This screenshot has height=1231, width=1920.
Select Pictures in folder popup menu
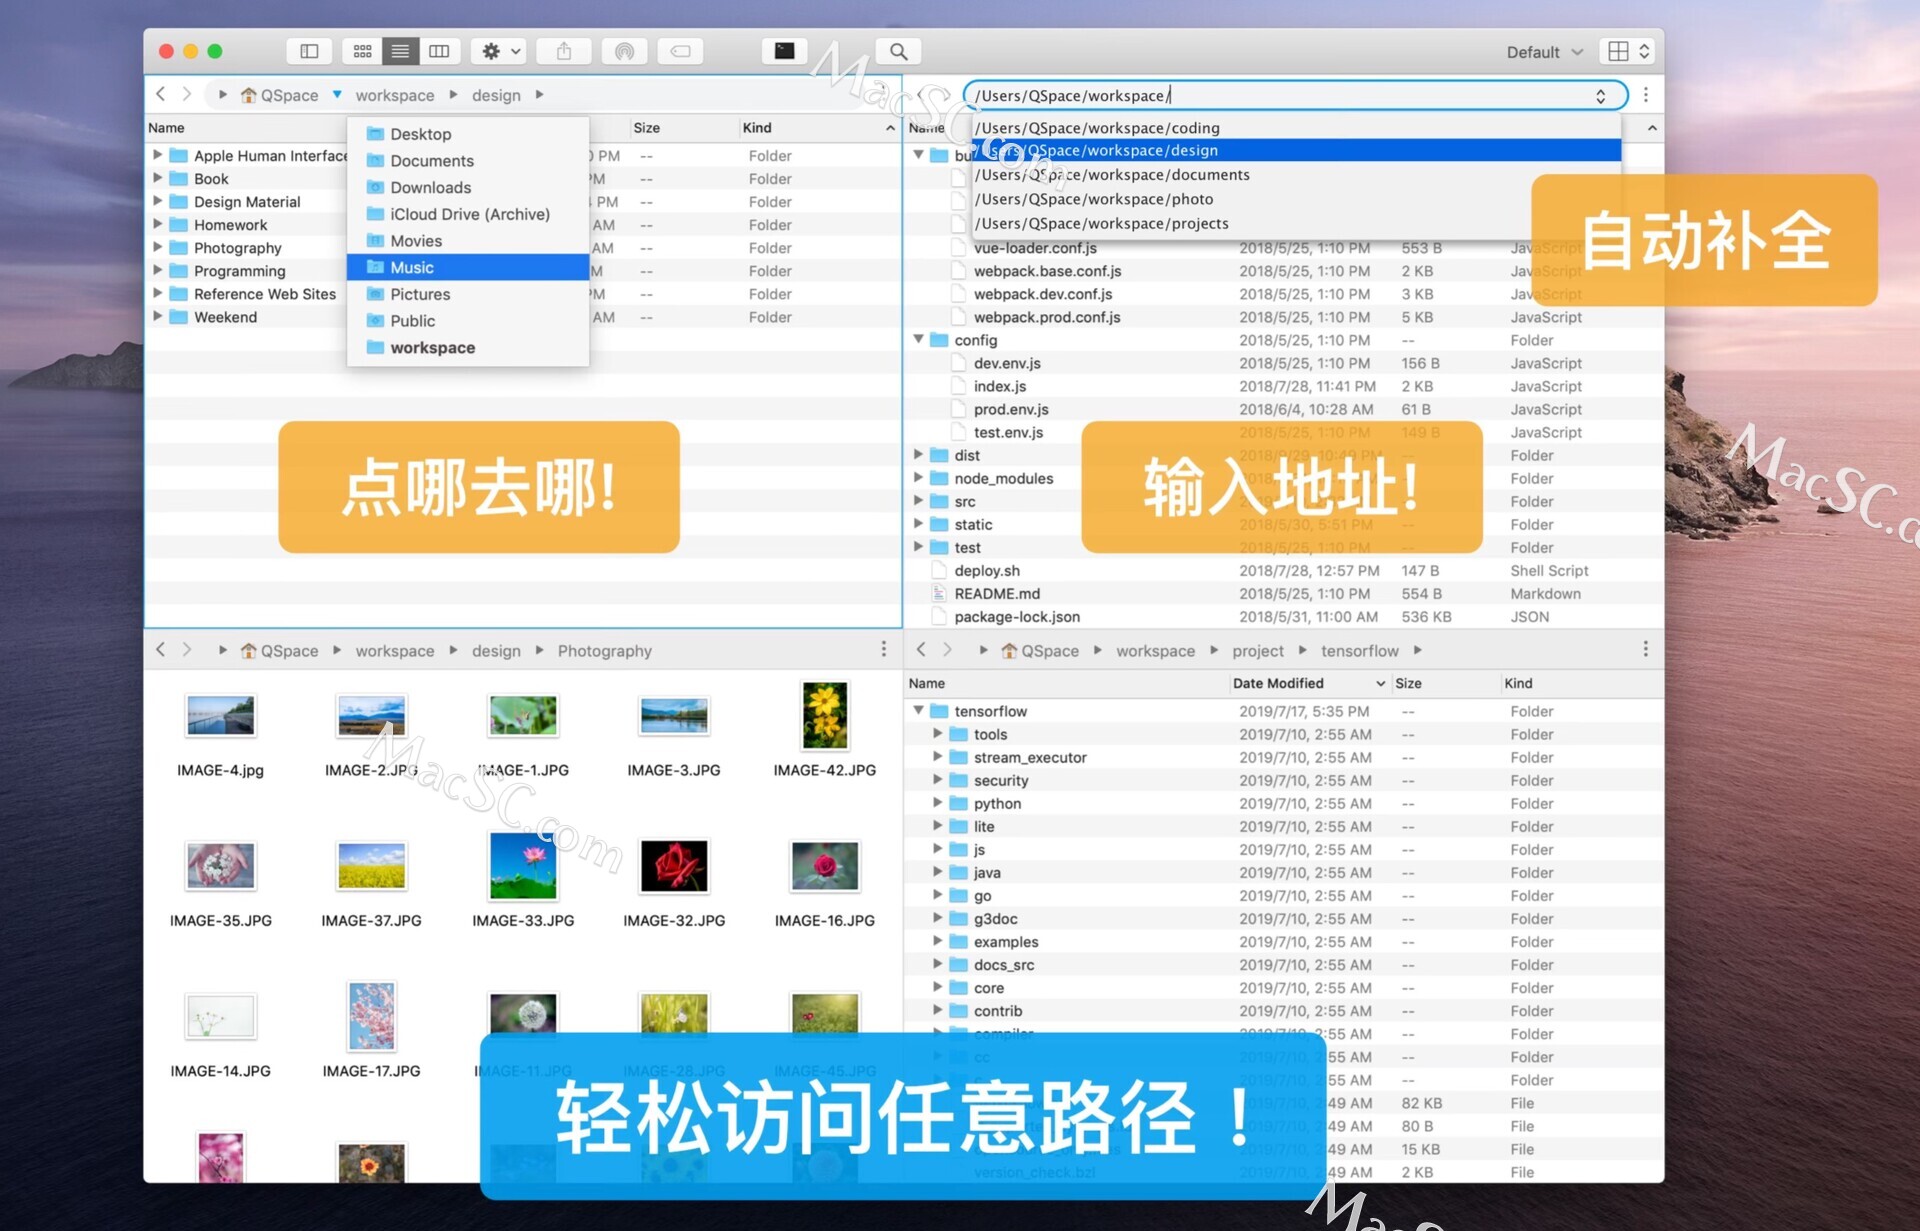[468, 294]
